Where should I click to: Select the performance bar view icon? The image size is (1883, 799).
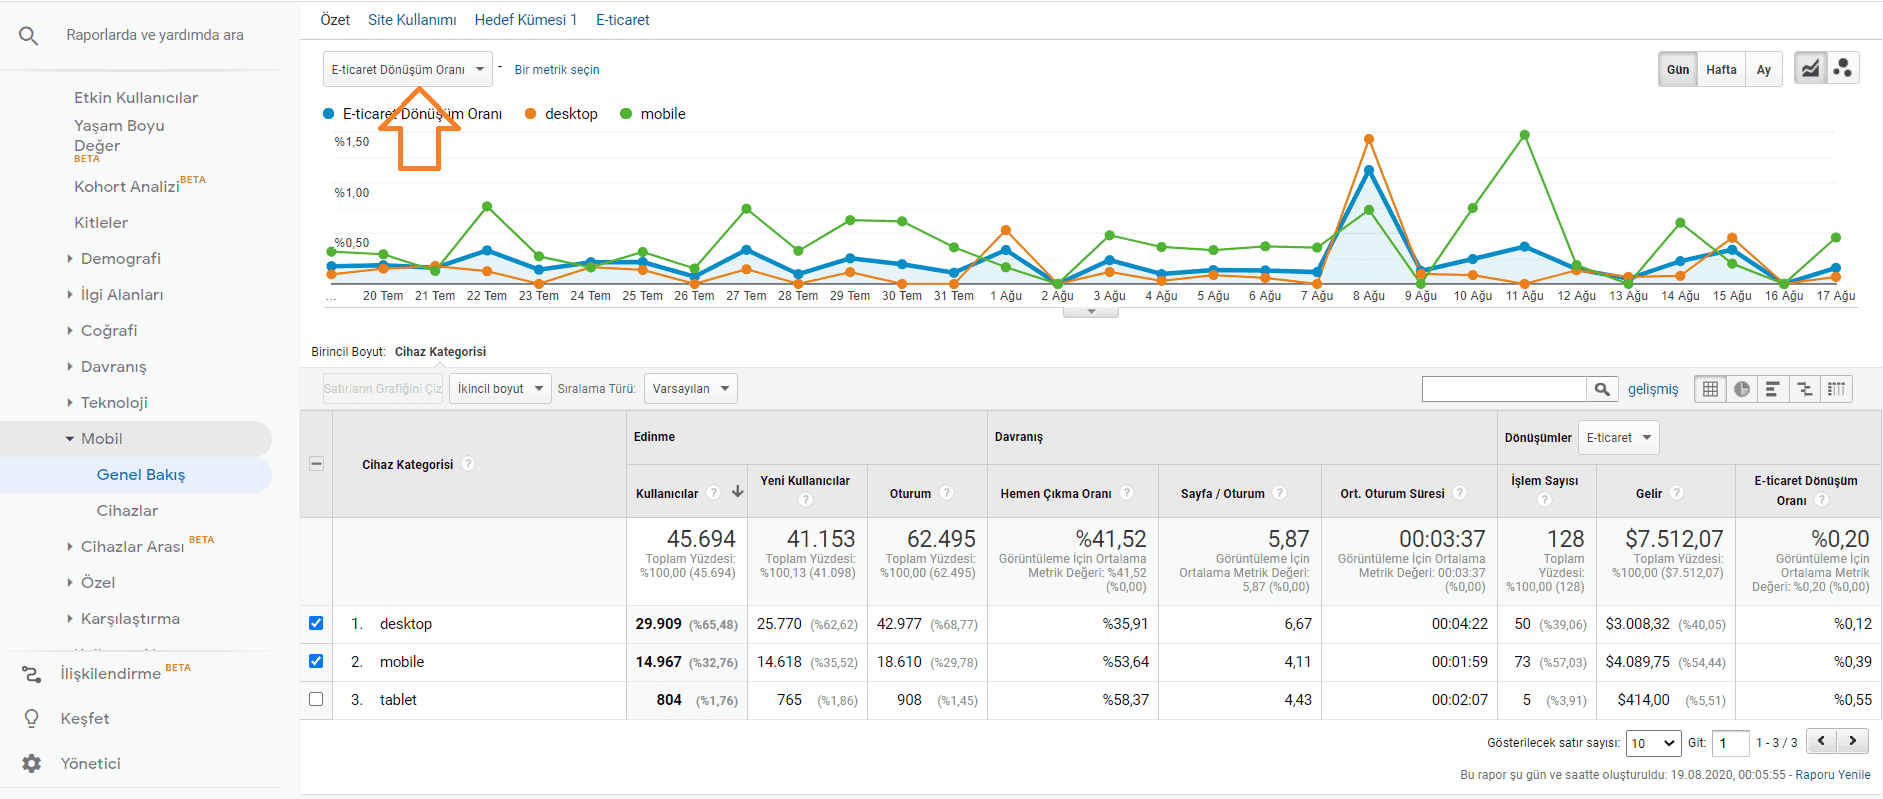coord(1773,389)
